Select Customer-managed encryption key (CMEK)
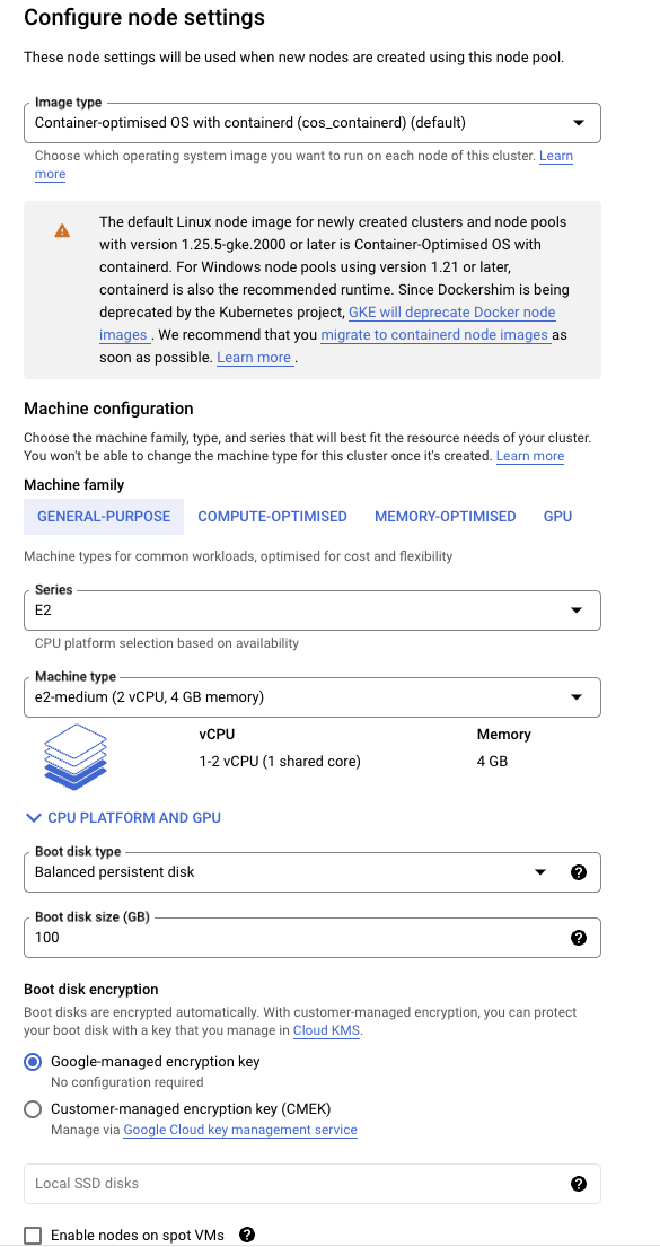The image size is (660, 1247). pyautogui.click(x=33, y=1109)
